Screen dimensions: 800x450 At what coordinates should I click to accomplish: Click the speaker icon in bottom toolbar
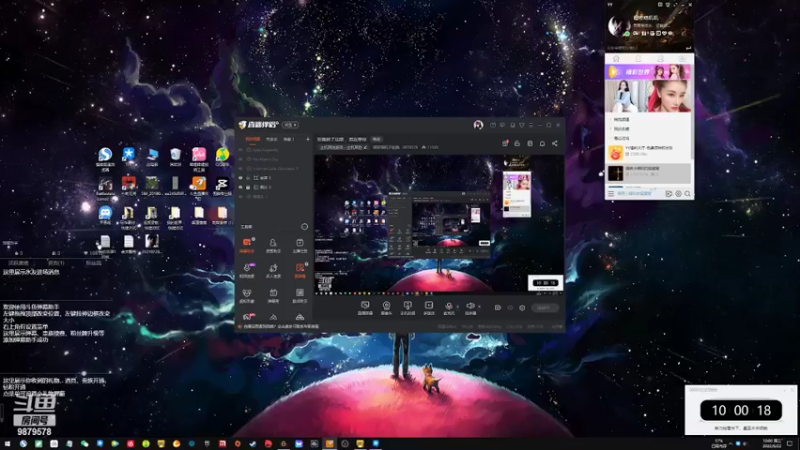[470, 307]
